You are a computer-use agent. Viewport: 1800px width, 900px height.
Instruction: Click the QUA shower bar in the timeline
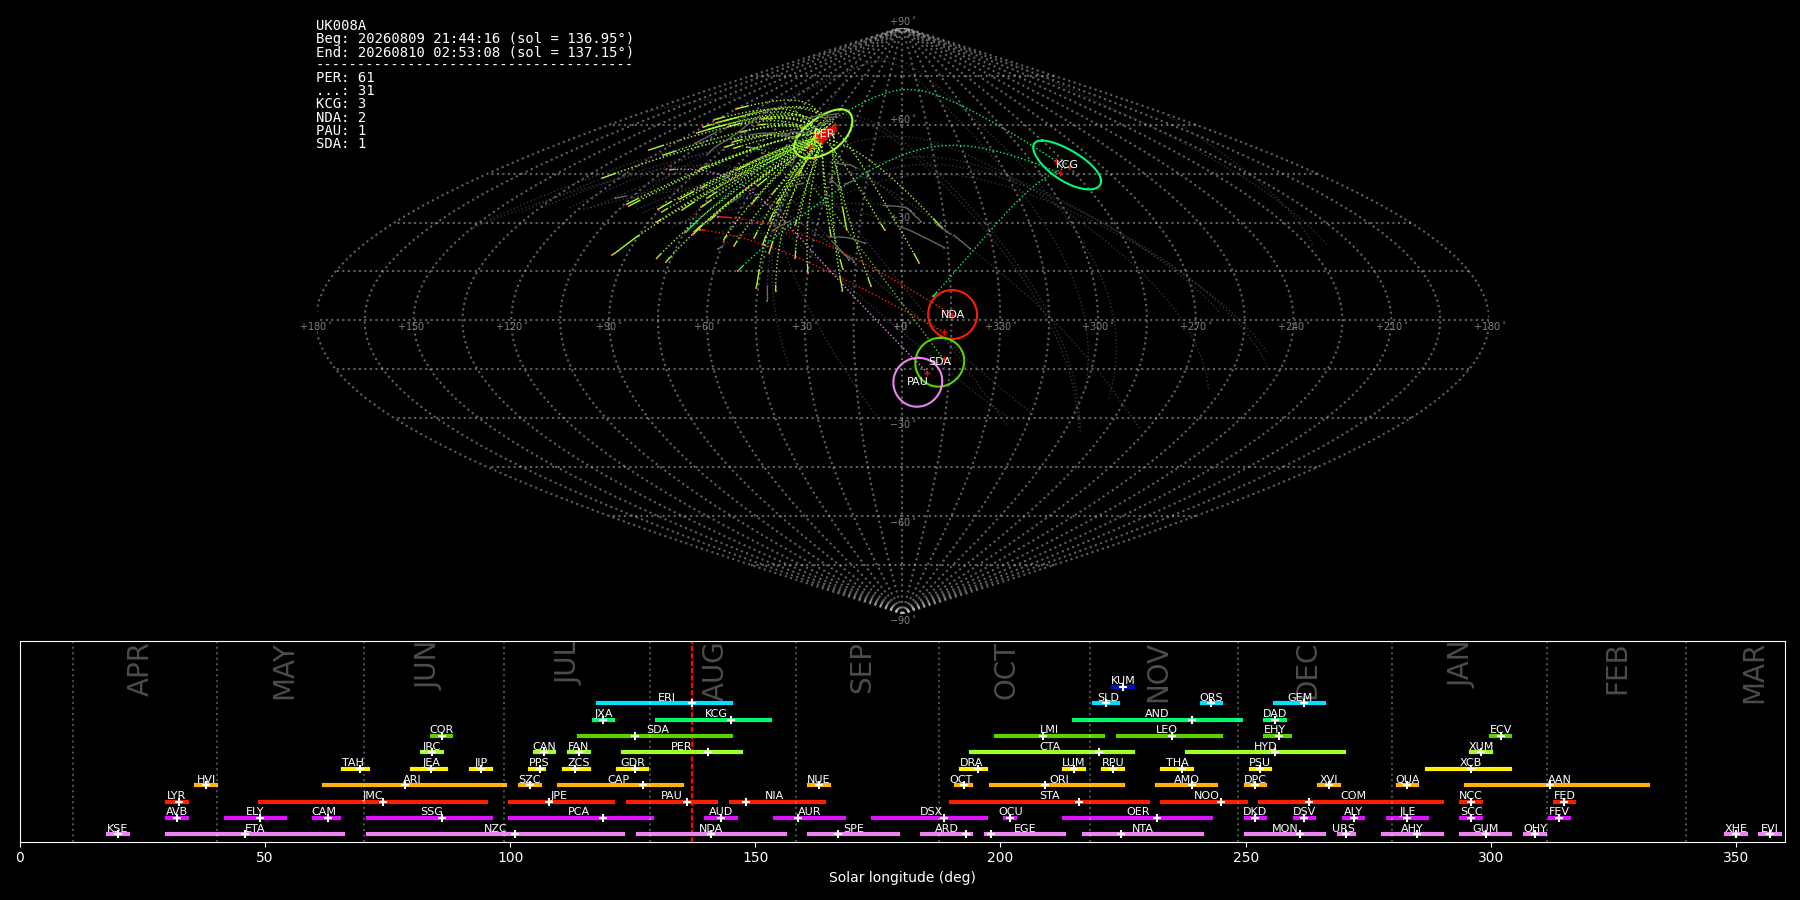tap(1407, 785)
